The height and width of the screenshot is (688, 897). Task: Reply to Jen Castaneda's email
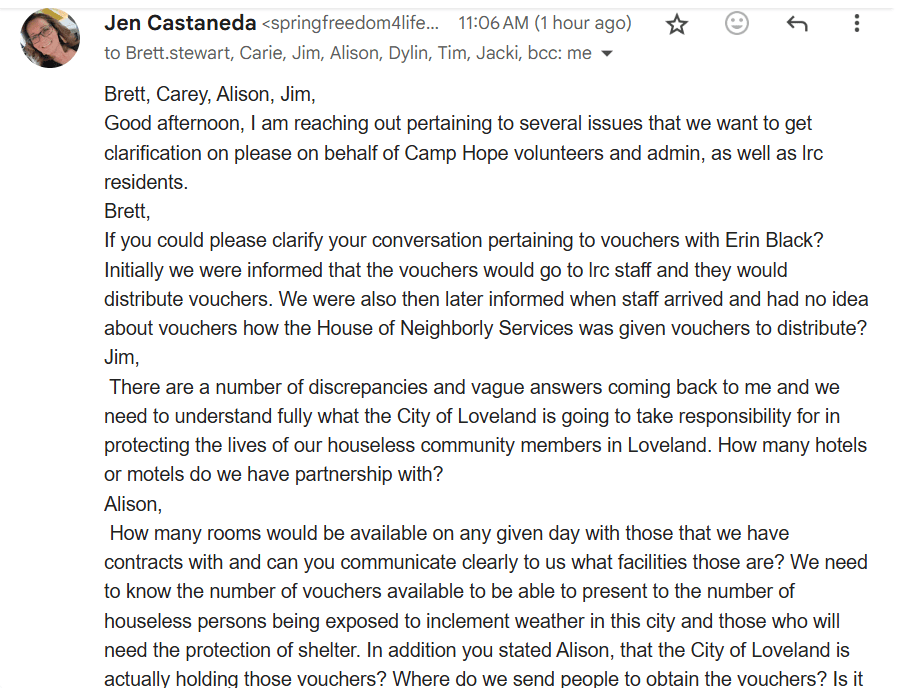point(797,24)
